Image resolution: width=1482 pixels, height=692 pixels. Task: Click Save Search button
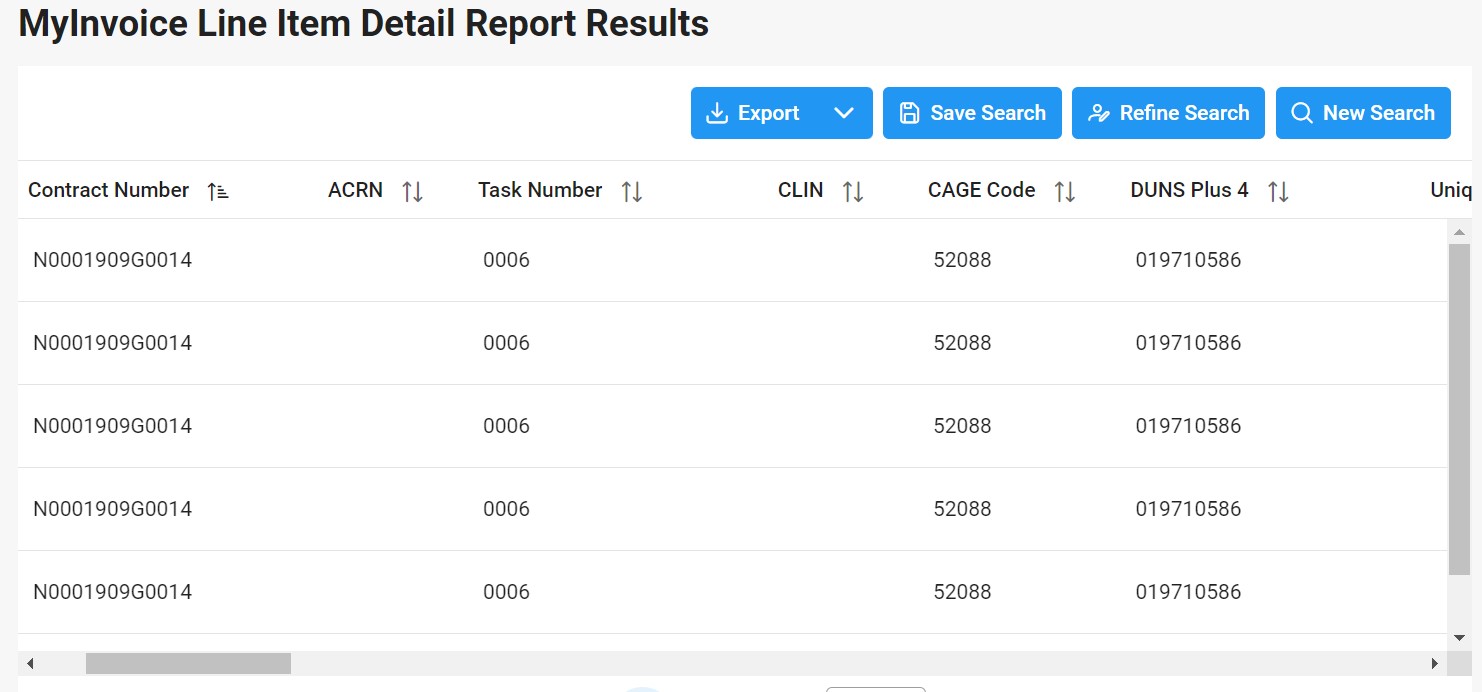[x=972, y=113]
